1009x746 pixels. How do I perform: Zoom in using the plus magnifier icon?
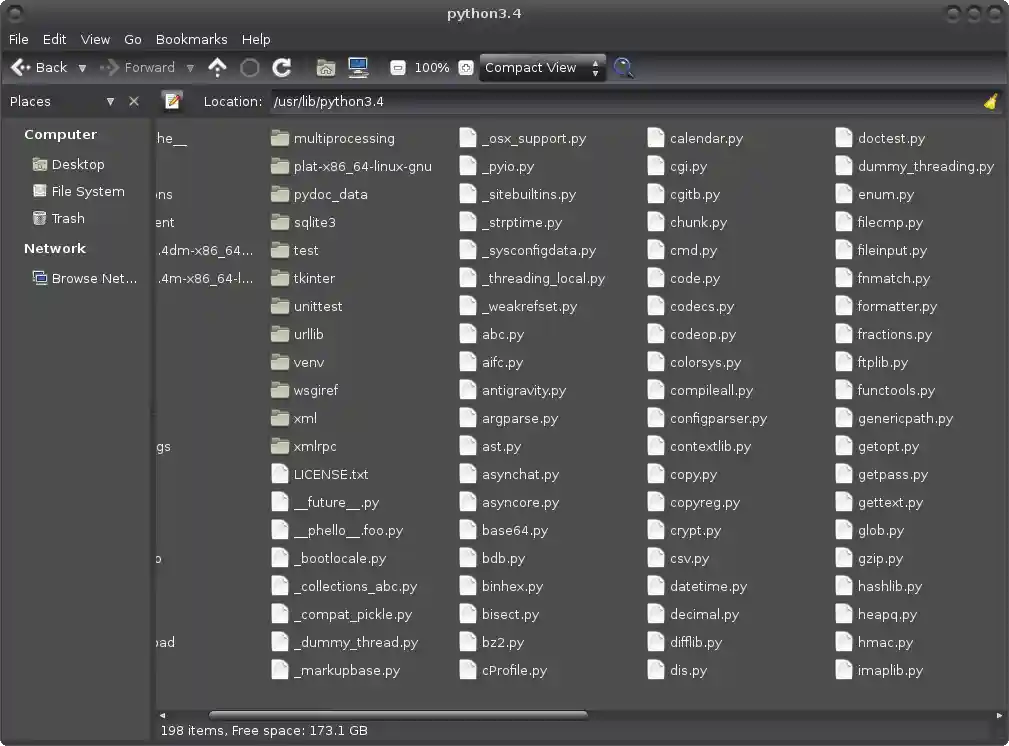tap(465, 67)
